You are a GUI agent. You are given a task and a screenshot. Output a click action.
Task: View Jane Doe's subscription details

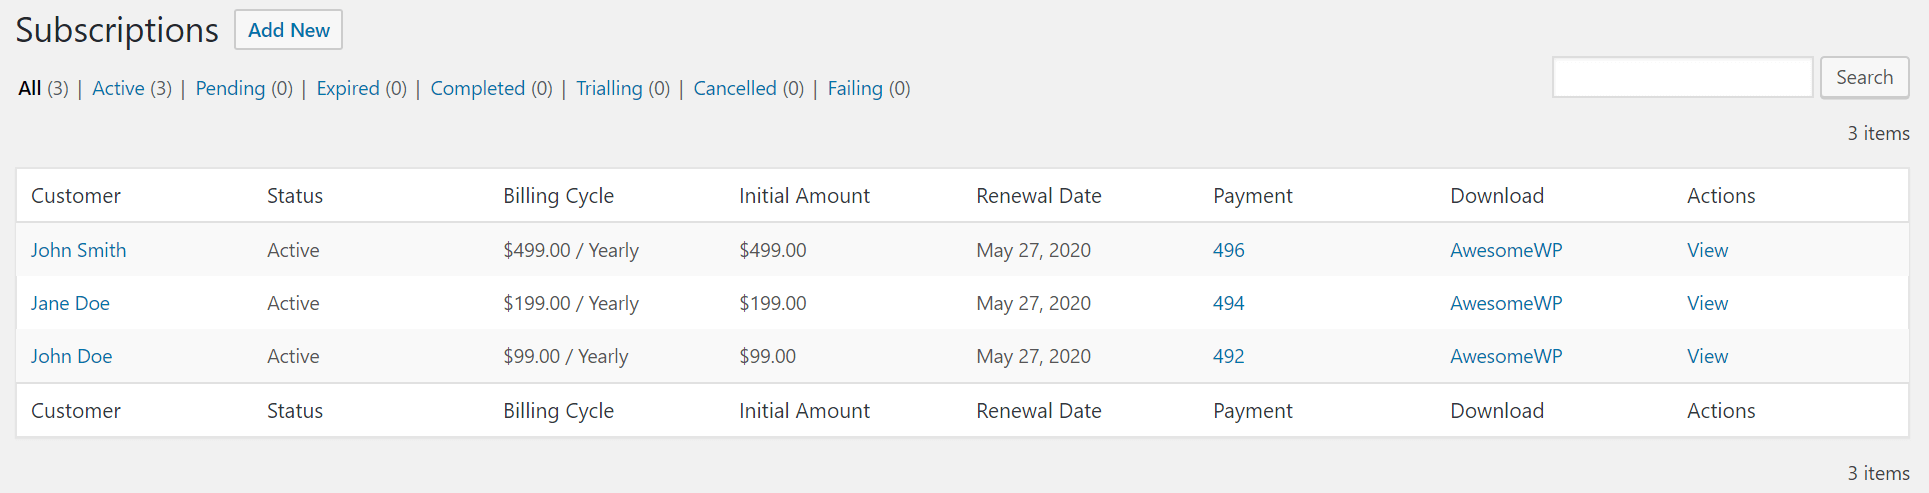(1707, 303)
